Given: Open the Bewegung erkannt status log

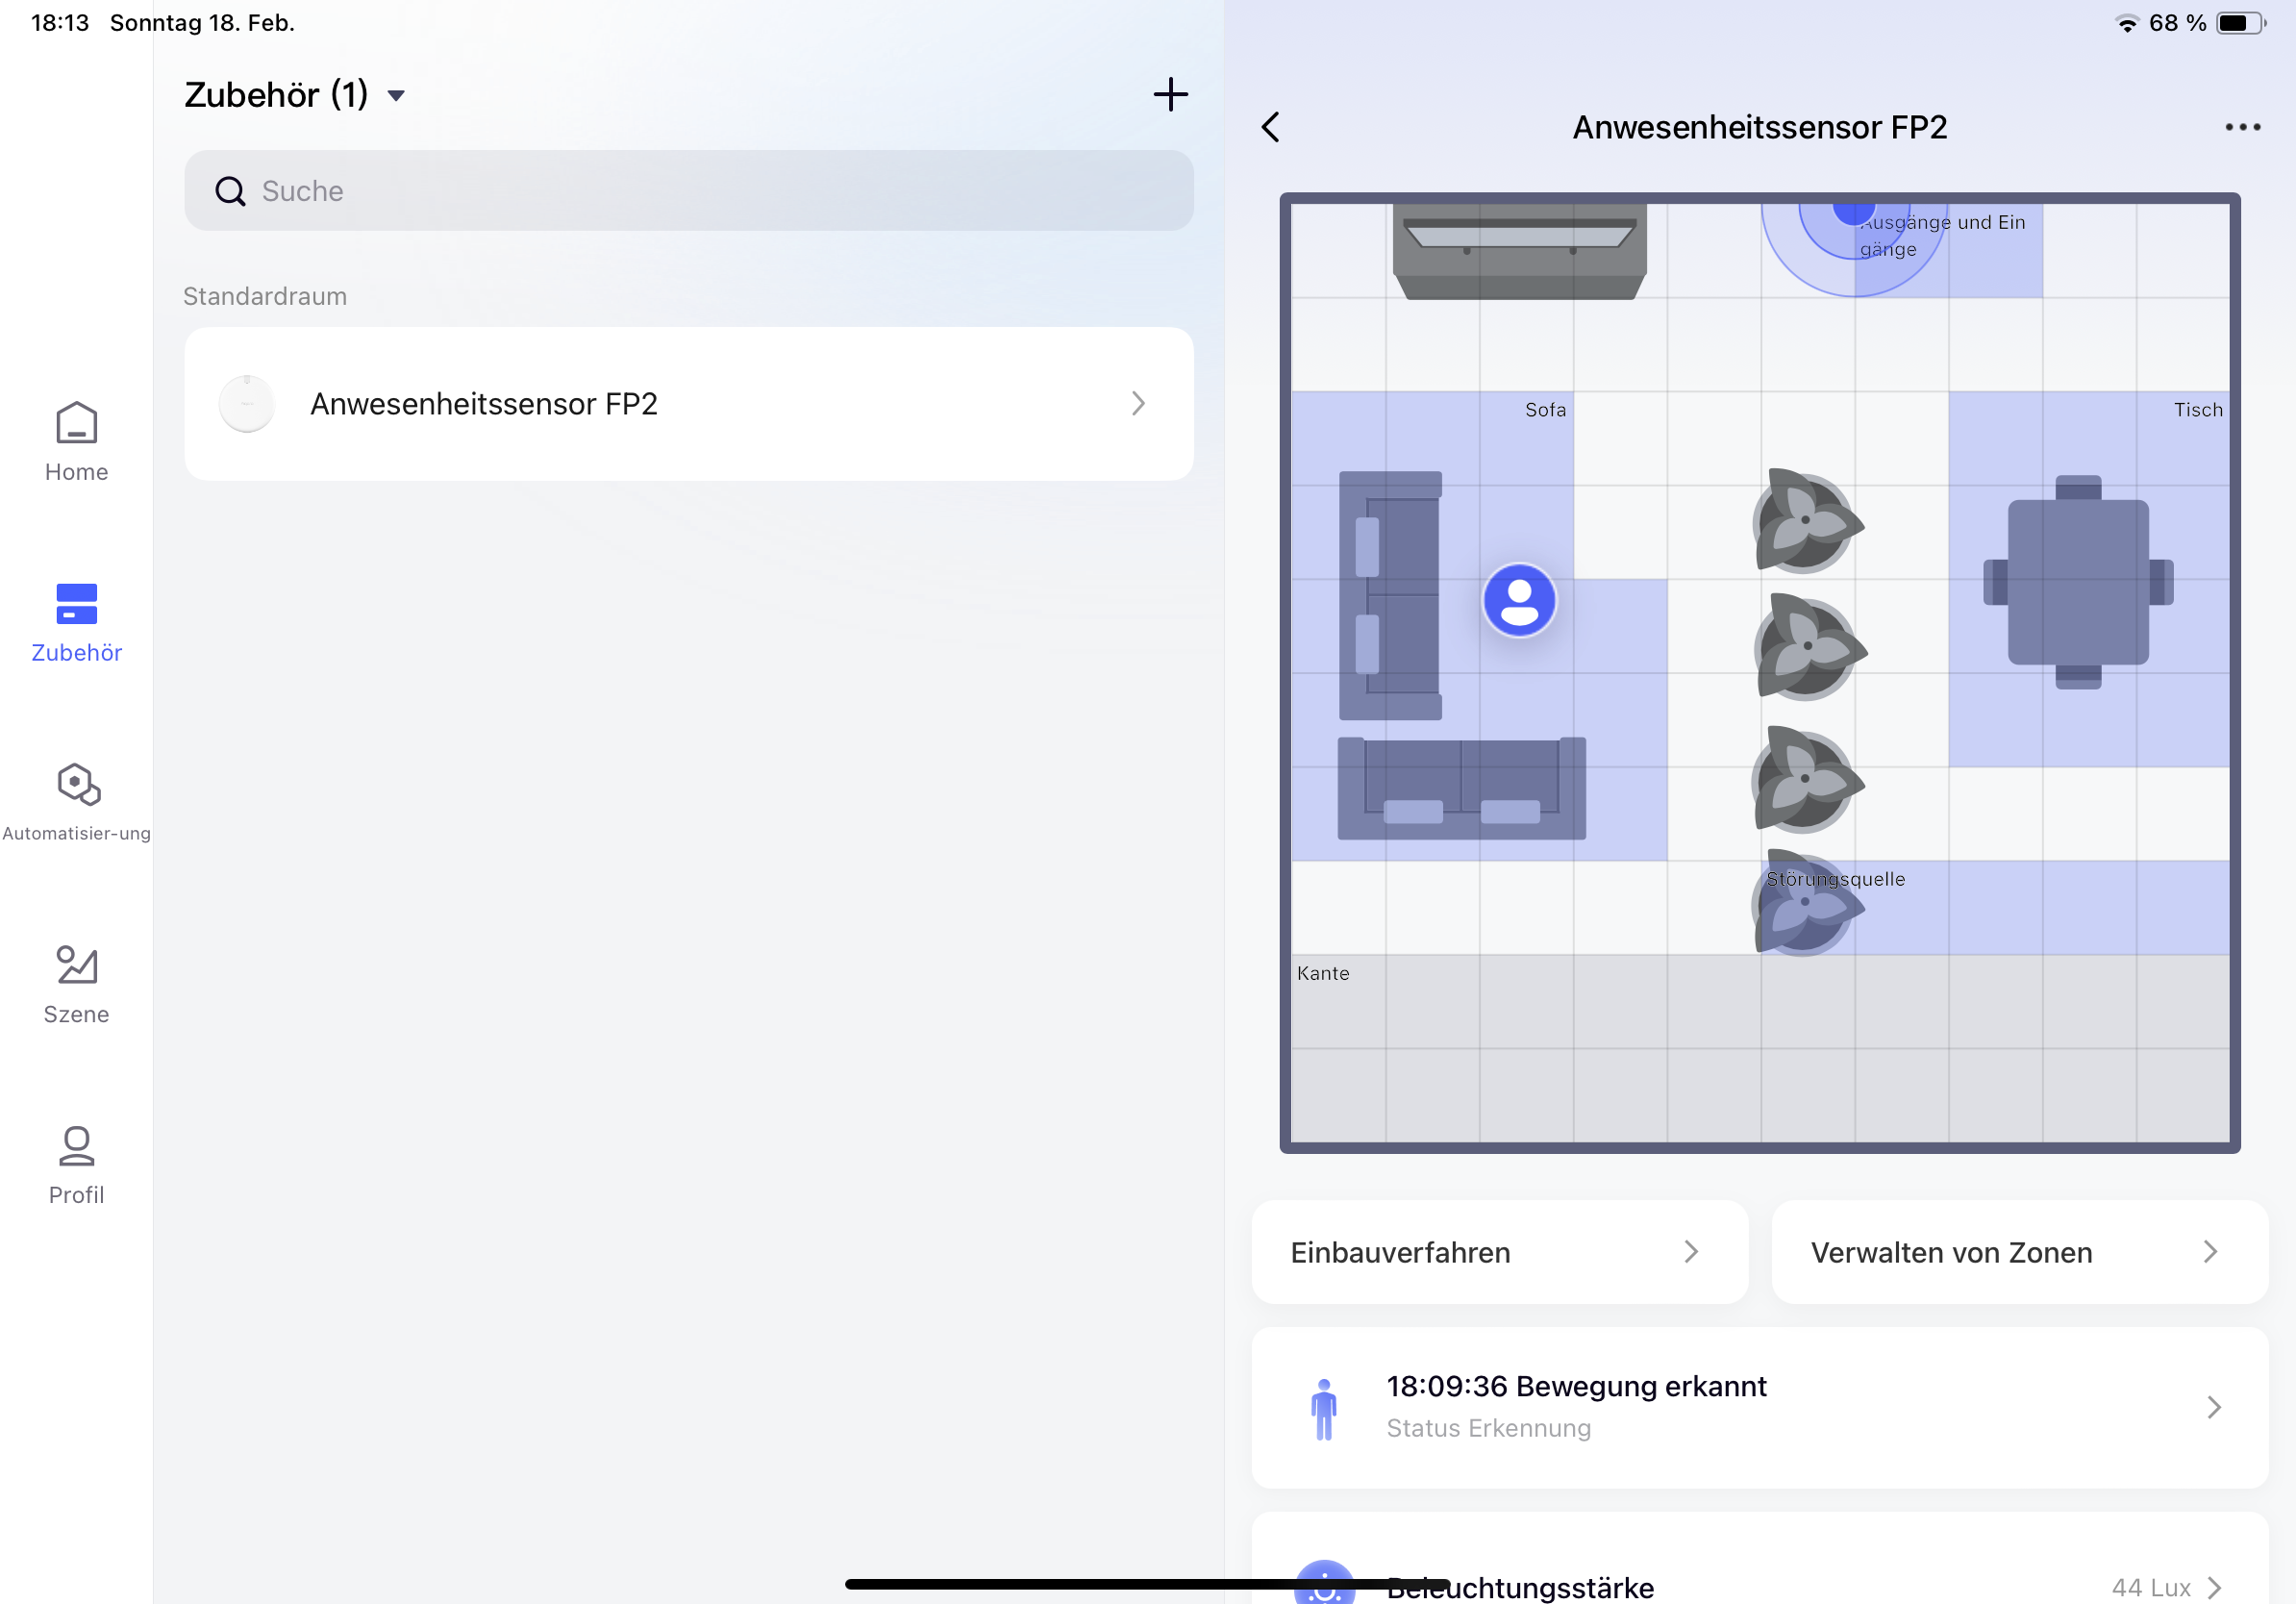Looking at the screenshot, I should click(1759, 1407).
